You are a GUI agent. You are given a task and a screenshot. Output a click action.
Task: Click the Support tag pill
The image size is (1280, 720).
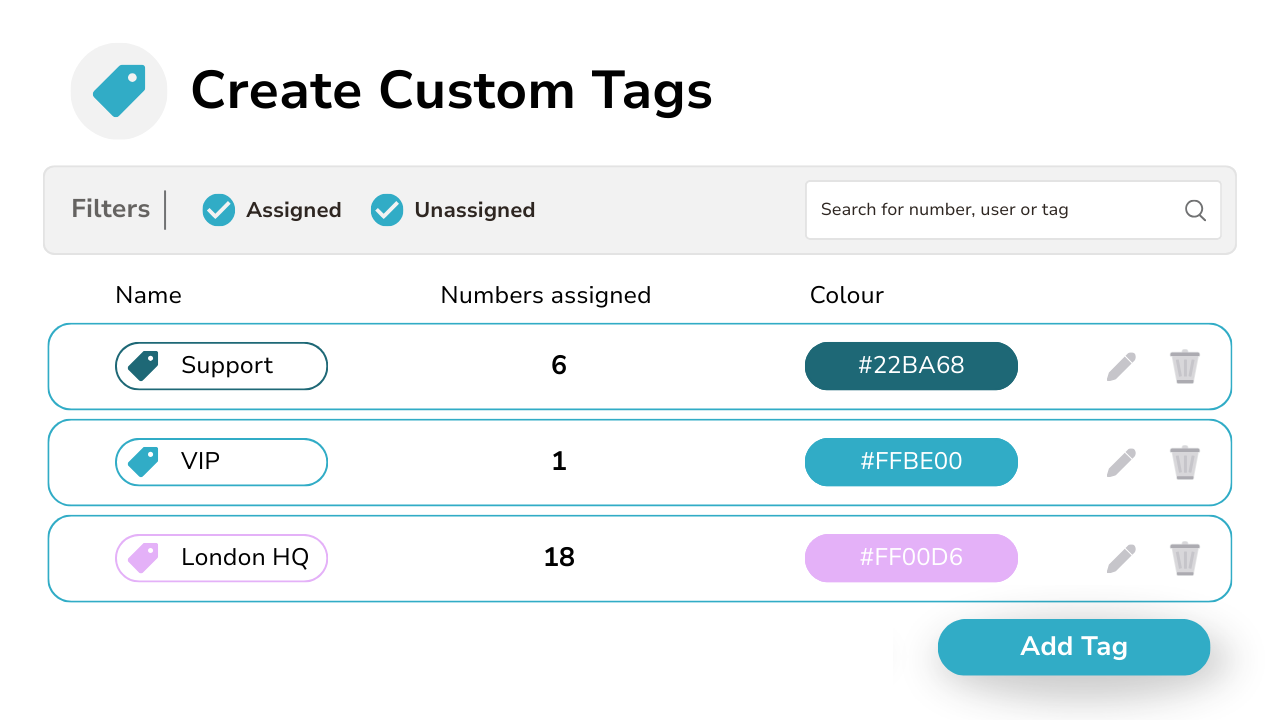pyautogui.click(x=221, y=366)
